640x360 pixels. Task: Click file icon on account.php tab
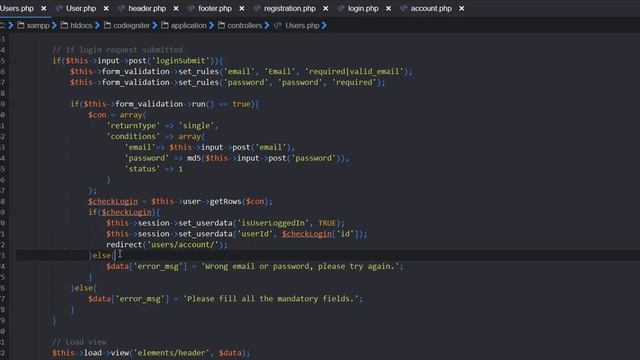(404, 8)
